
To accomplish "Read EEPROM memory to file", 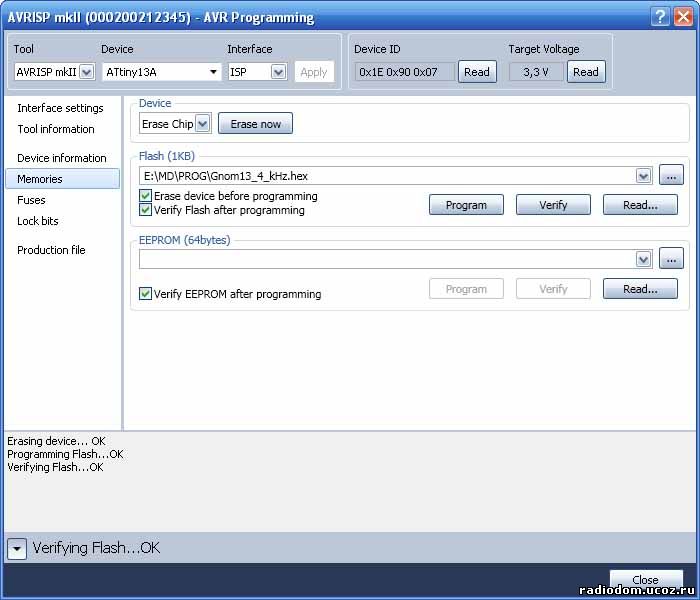I will point(640,289).
